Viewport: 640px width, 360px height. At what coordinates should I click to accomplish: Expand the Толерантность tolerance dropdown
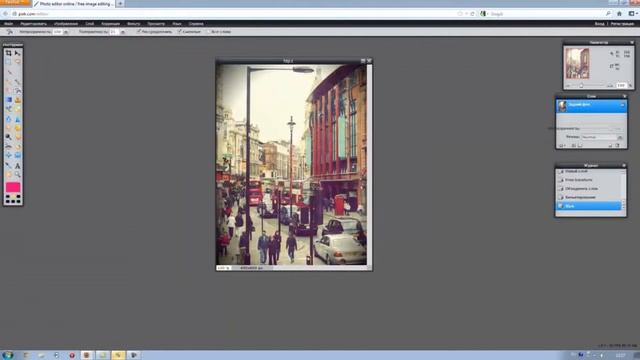pos(123,32)
